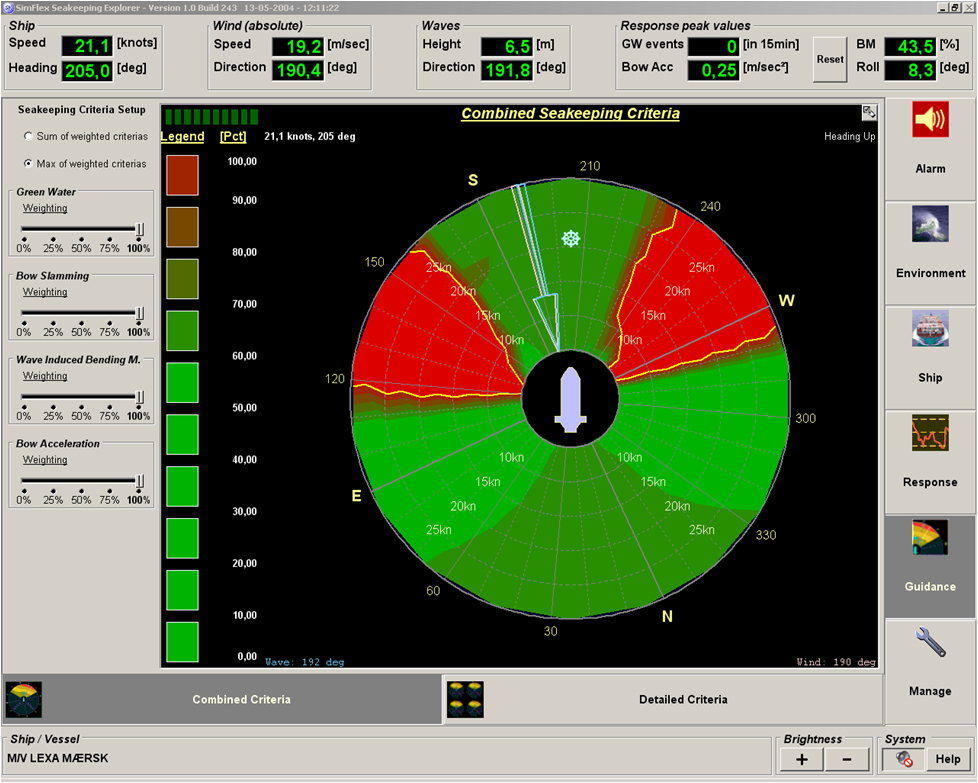Click the Roll value 8,3
978x783 pixels.
click(x=910, y=70)
